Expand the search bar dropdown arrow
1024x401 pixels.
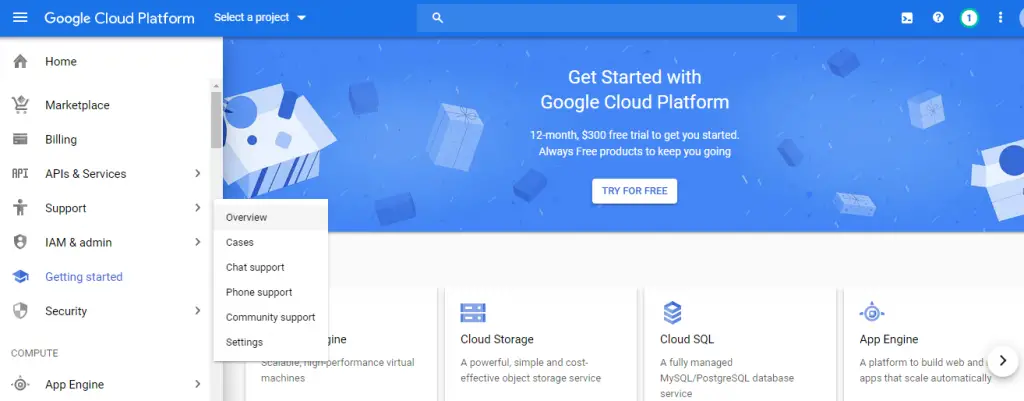pyautogui.click(x=781, y=18)
